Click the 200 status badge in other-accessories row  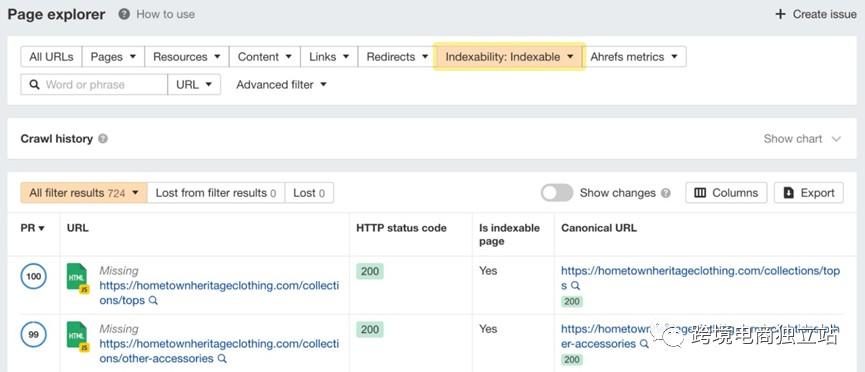tap(370, 330)
